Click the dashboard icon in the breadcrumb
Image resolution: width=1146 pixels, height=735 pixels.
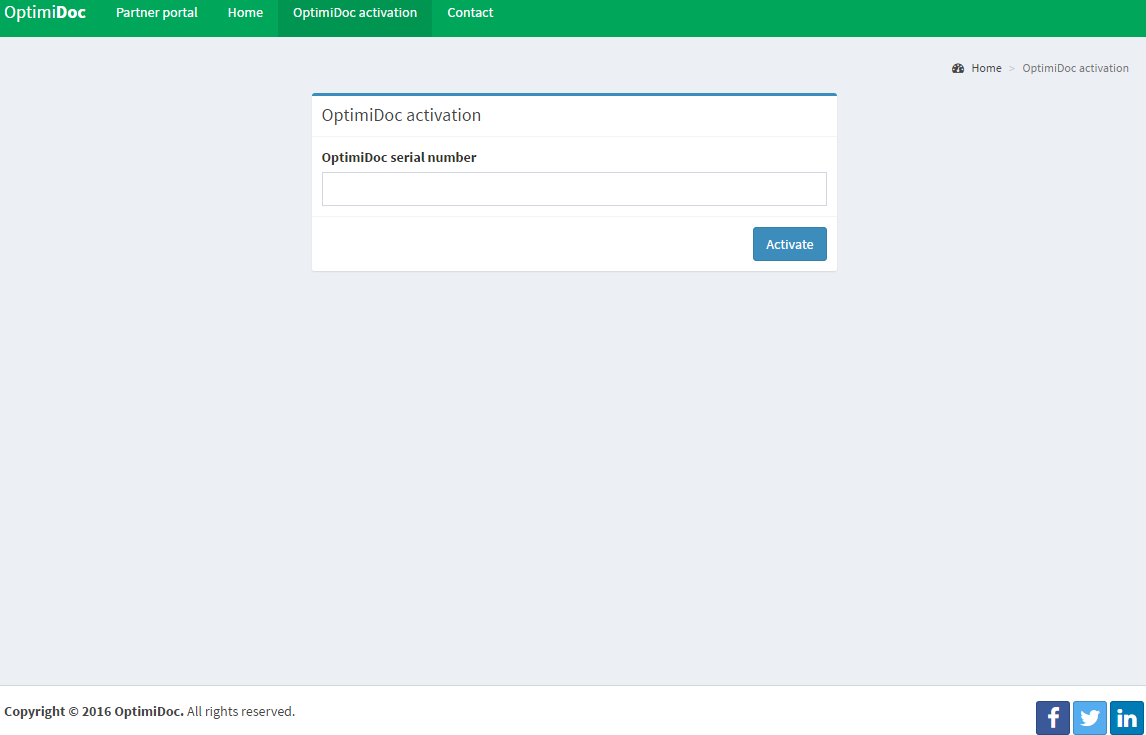point(958,68)
